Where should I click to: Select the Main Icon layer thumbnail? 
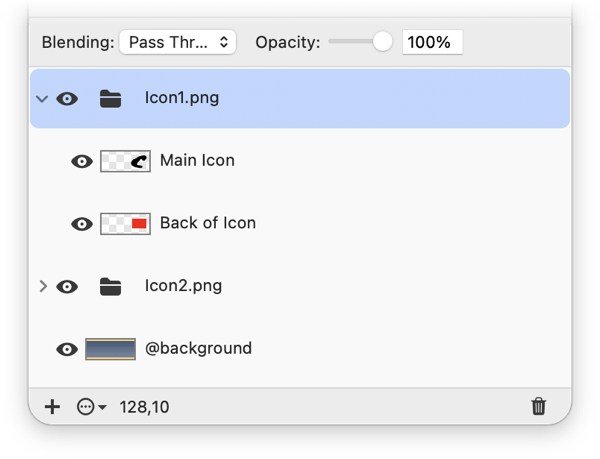[x=125, y=161]
